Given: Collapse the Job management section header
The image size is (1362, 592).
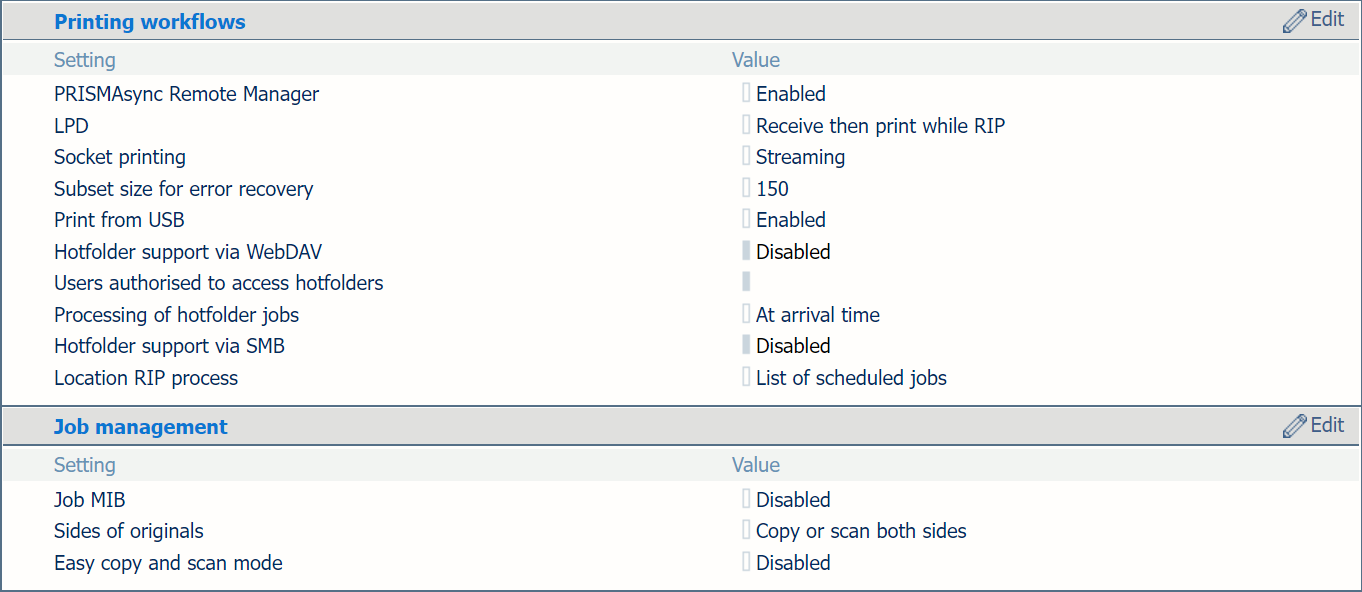Looking at the screenshot, I should coord(141,427).
